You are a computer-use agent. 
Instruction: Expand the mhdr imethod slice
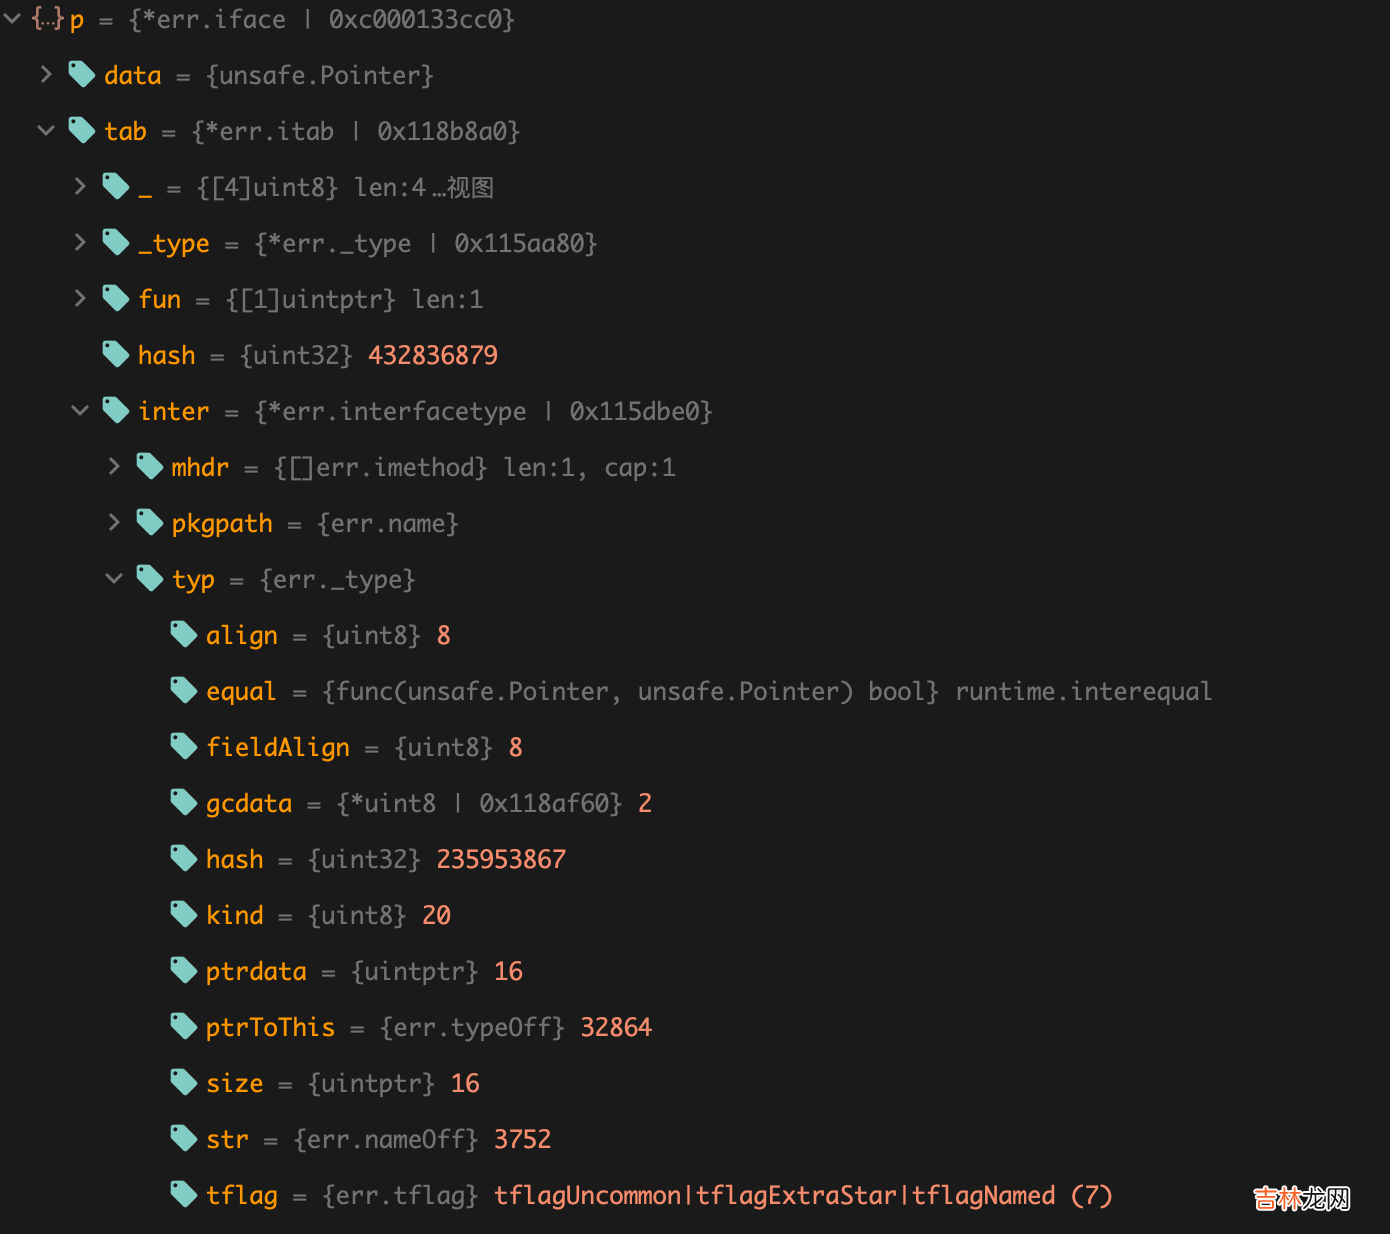point(114,466)
